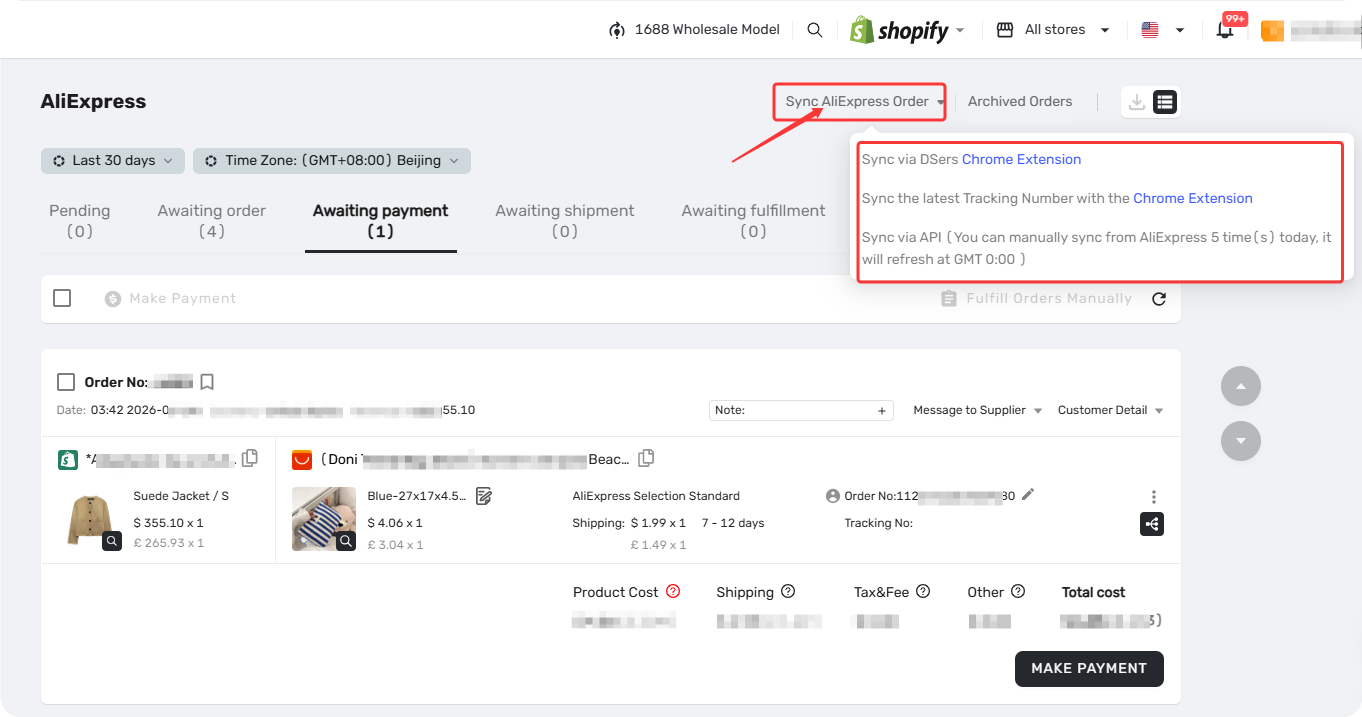Click the Suede Jacket / S product name
The height and width of the screenshot is (717, 1362).
point(181,496)
